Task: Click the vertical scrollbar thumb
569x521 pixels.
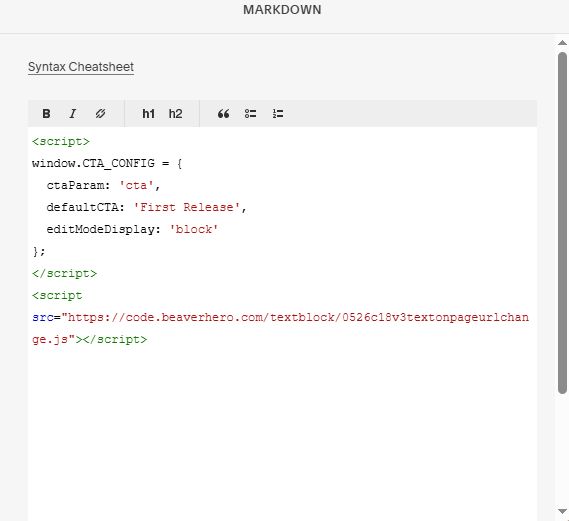Action: click(x=562, y=223)
